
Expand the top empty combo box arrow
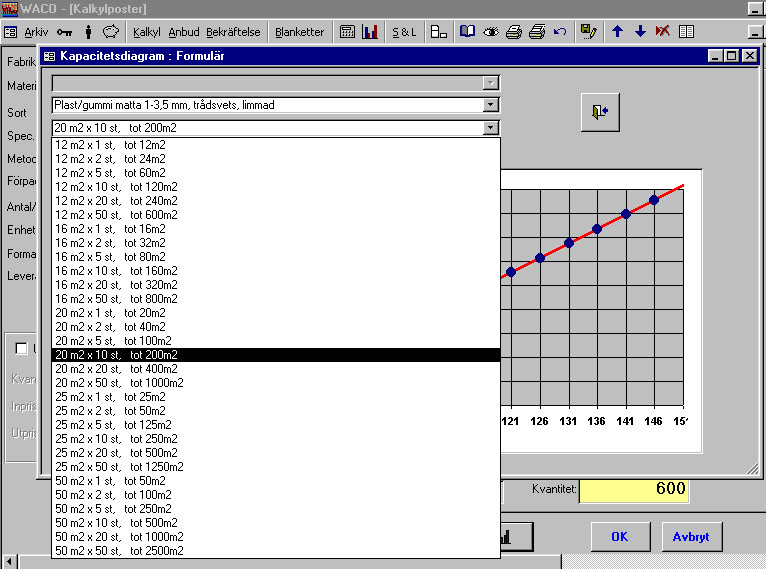pyautogui.click(x=490, y=83)
